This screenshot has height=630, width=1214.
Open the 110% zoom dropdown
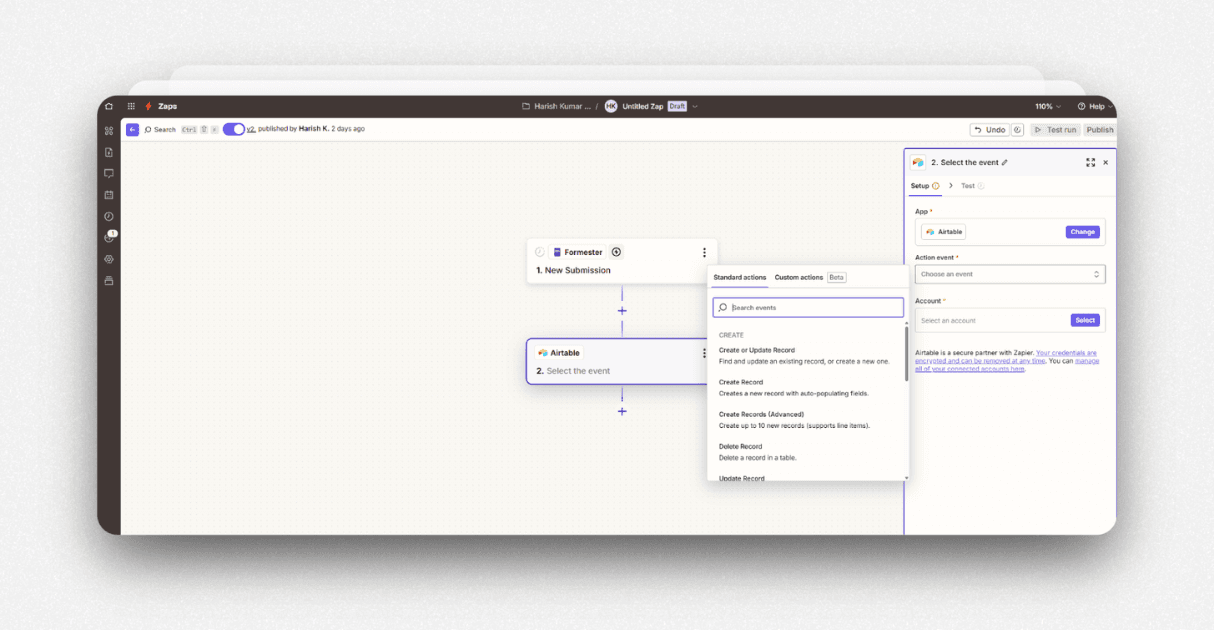[1047, 106]
